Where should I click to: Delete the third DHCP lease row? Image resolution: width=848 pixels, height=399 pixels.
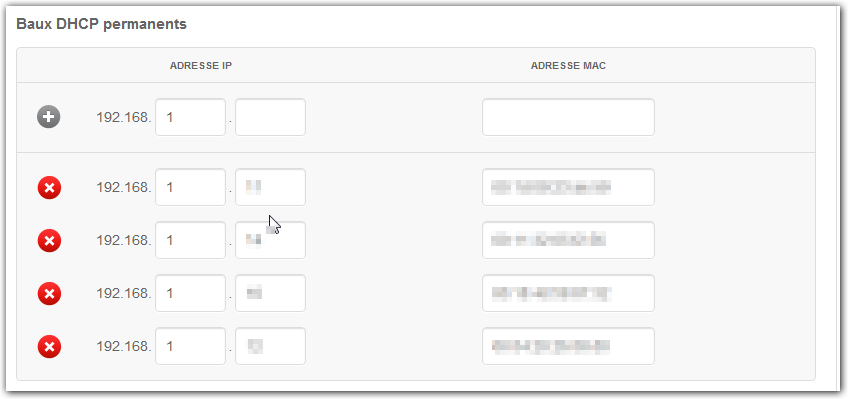pyautogui.click(x=49, y=294)
